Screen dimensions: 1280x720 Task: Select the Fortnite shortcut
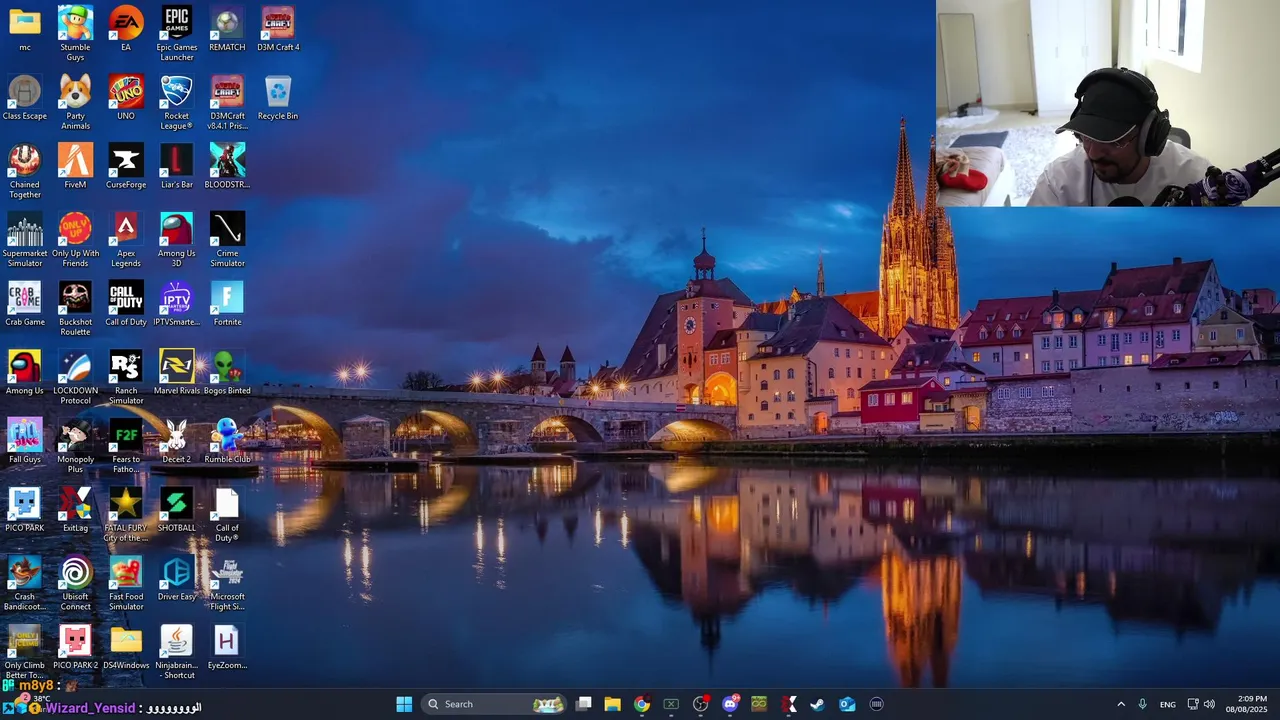(x=227, y=303)
